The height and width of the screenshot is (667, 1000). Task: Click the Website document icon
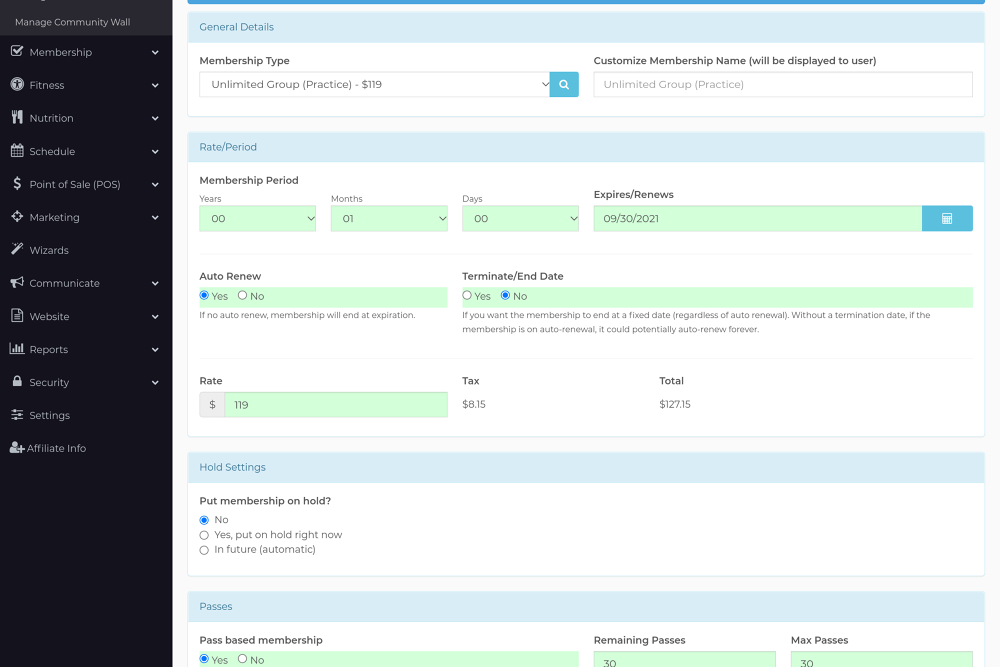pos(17,316)
